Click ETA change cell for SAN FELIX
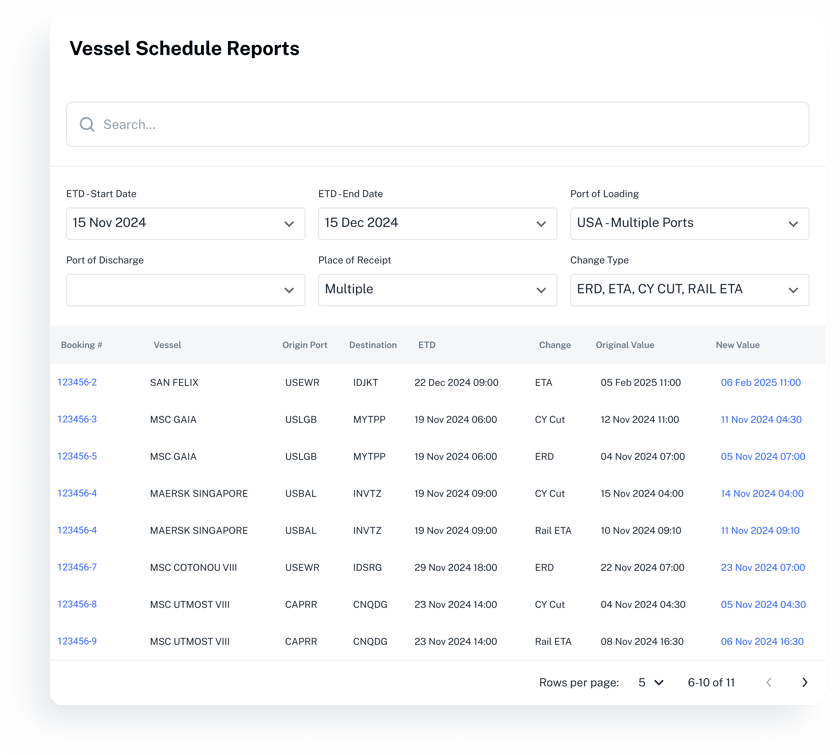Image resolution: width=840 pixels, height=755 pixels. point(543,383)
